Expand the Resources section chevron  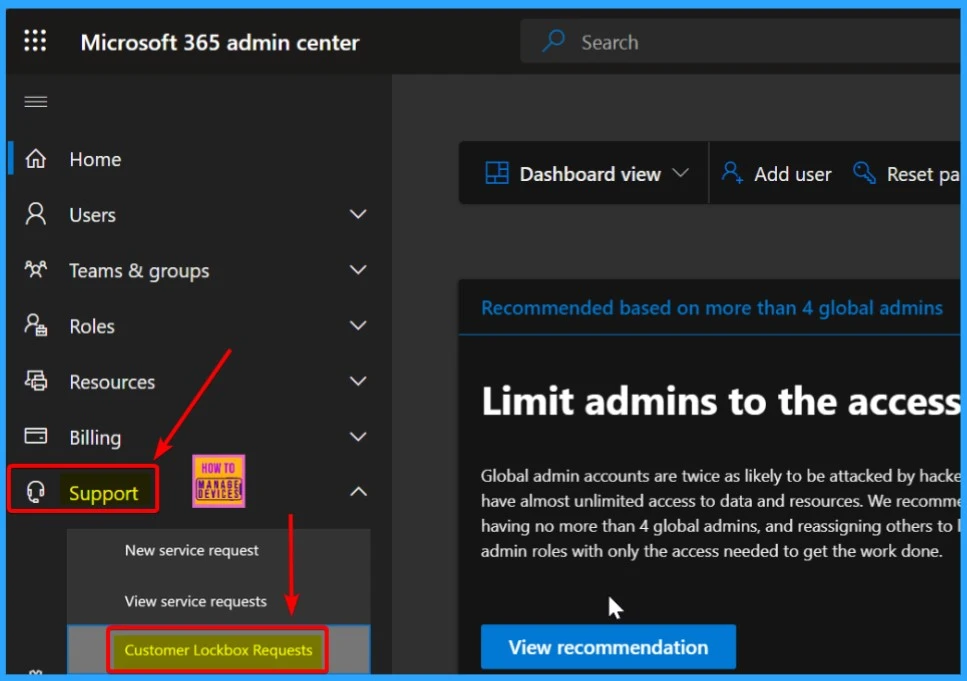coord(358,381)
